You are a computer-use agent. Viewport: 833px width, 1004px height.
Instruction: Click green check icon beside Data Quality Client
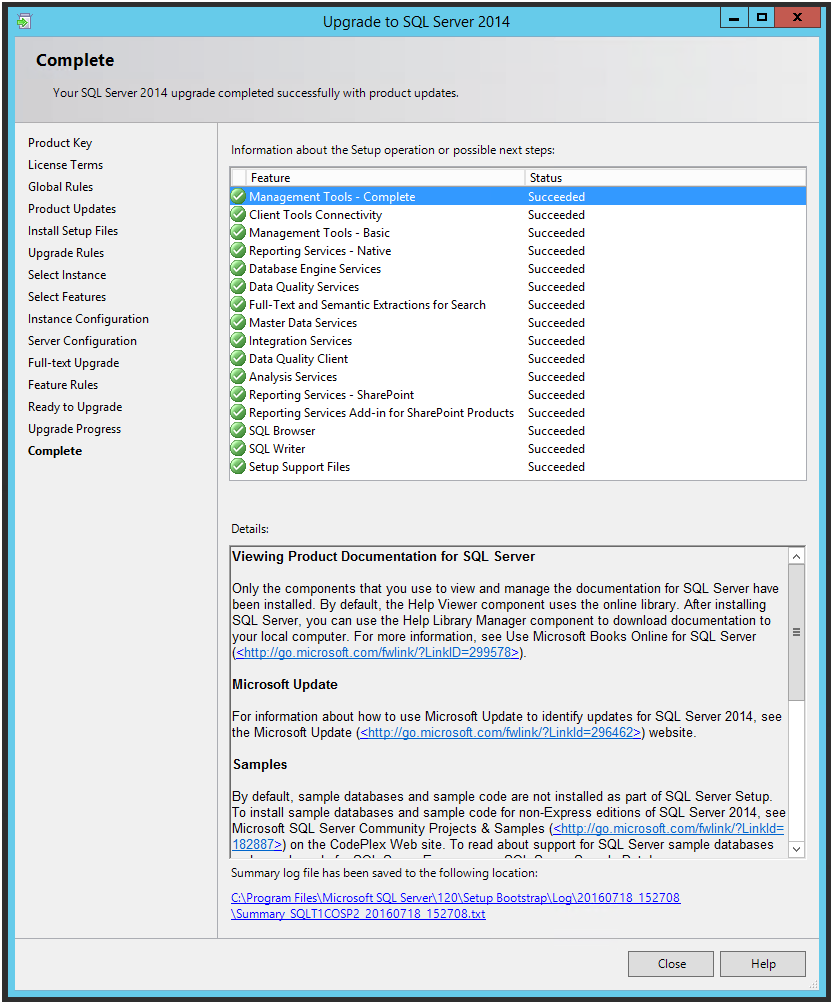coord(238,357)
